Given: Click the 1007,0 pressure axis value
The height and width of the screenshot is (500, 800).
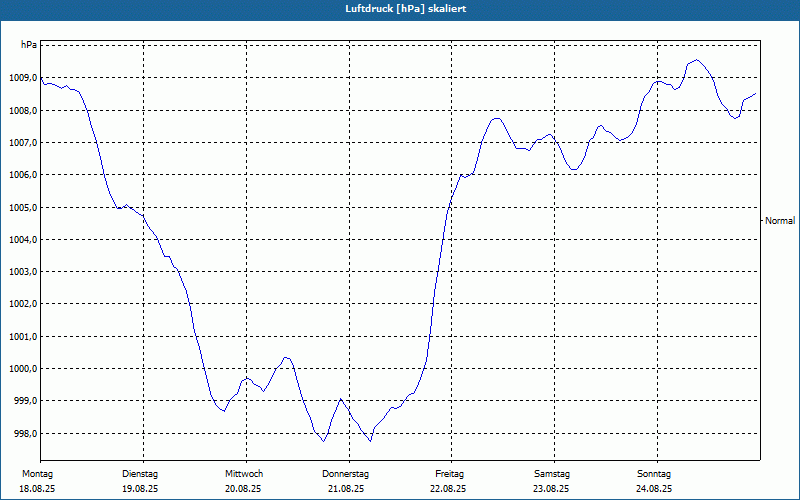Looking at the screenshot, I should [23, 143].
